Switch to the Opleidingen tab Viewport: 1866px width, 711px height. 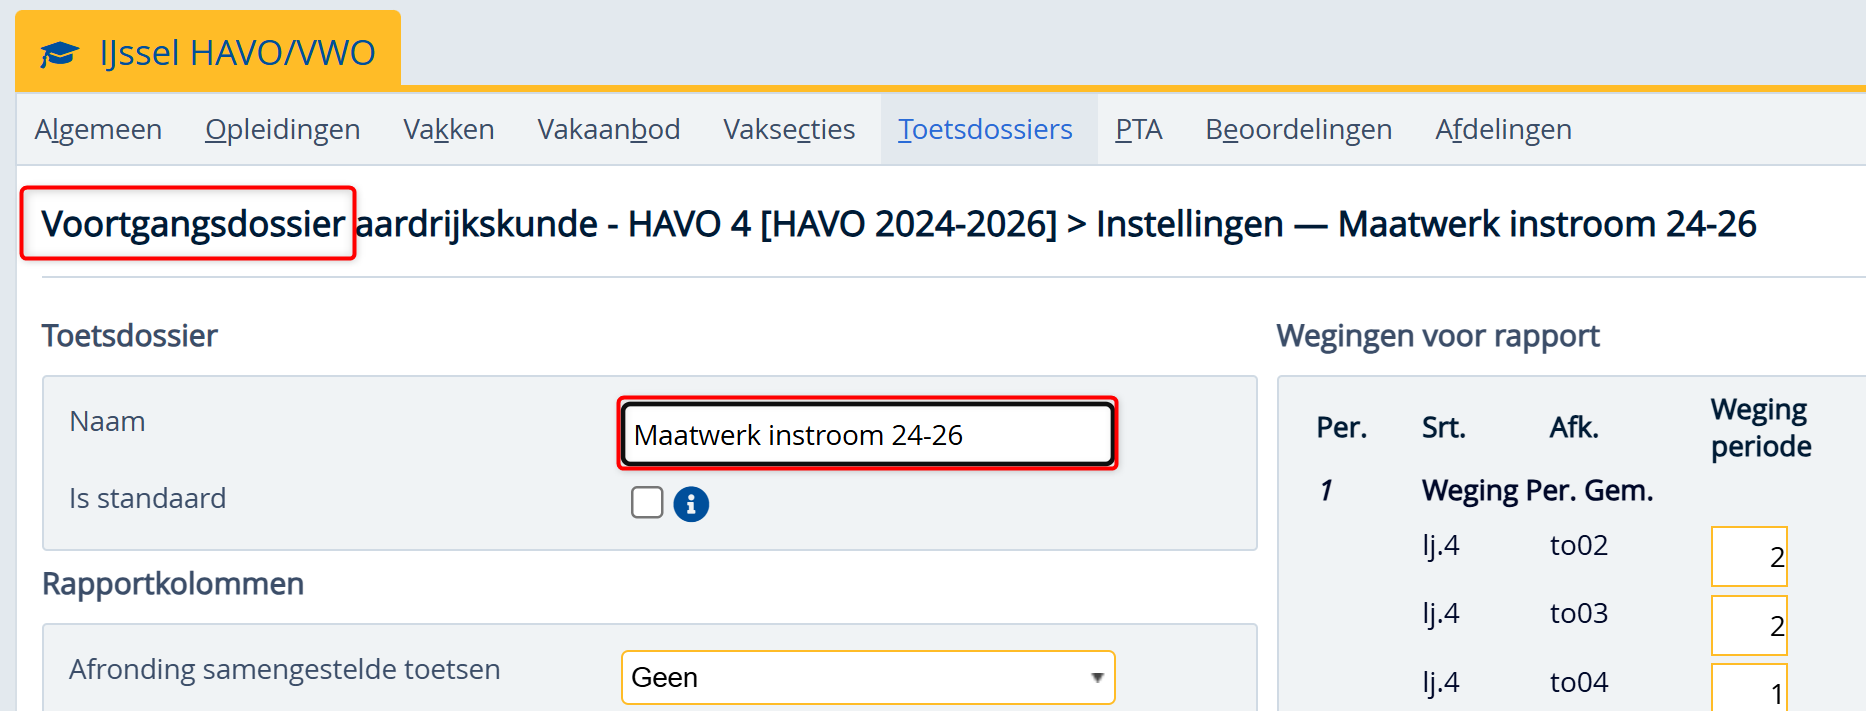click(282, 130)
